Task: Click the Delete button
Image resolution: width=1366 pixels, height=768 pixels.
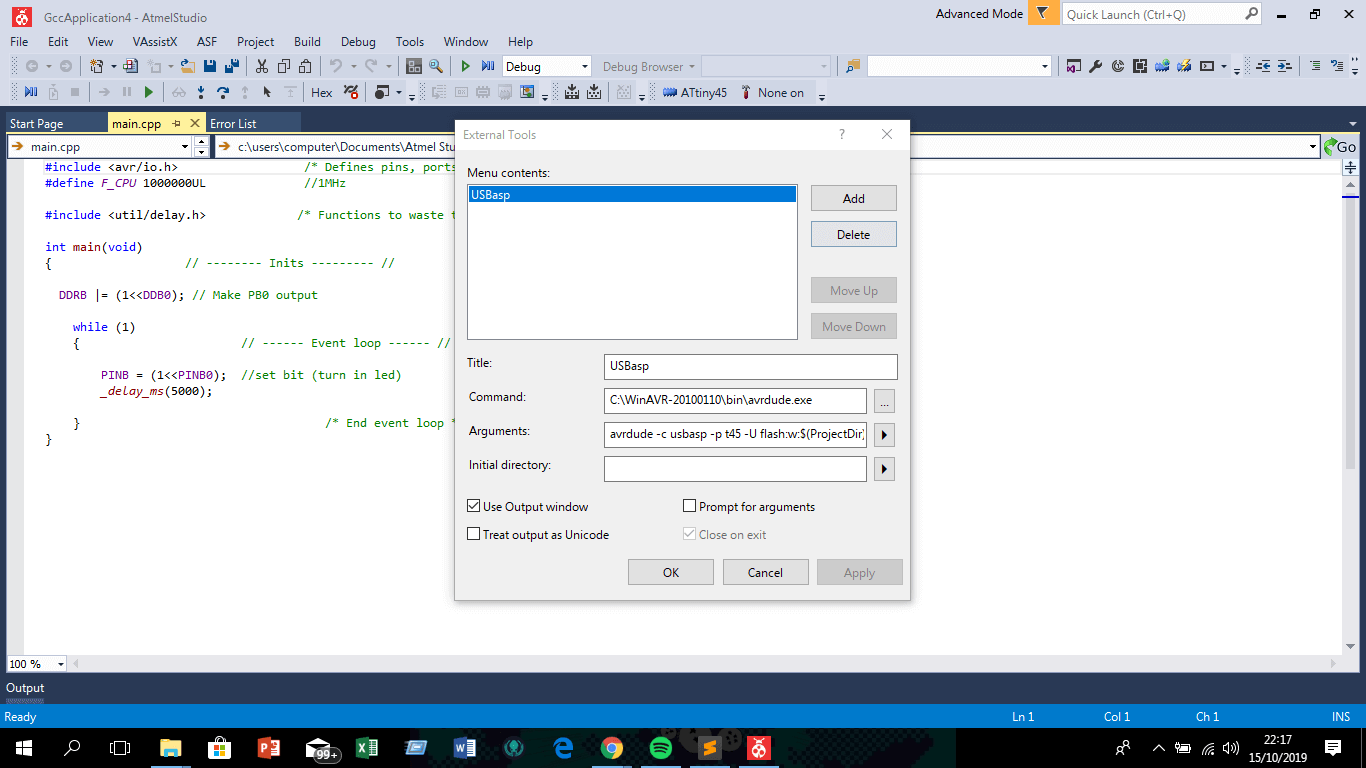Action: (854, 234)
